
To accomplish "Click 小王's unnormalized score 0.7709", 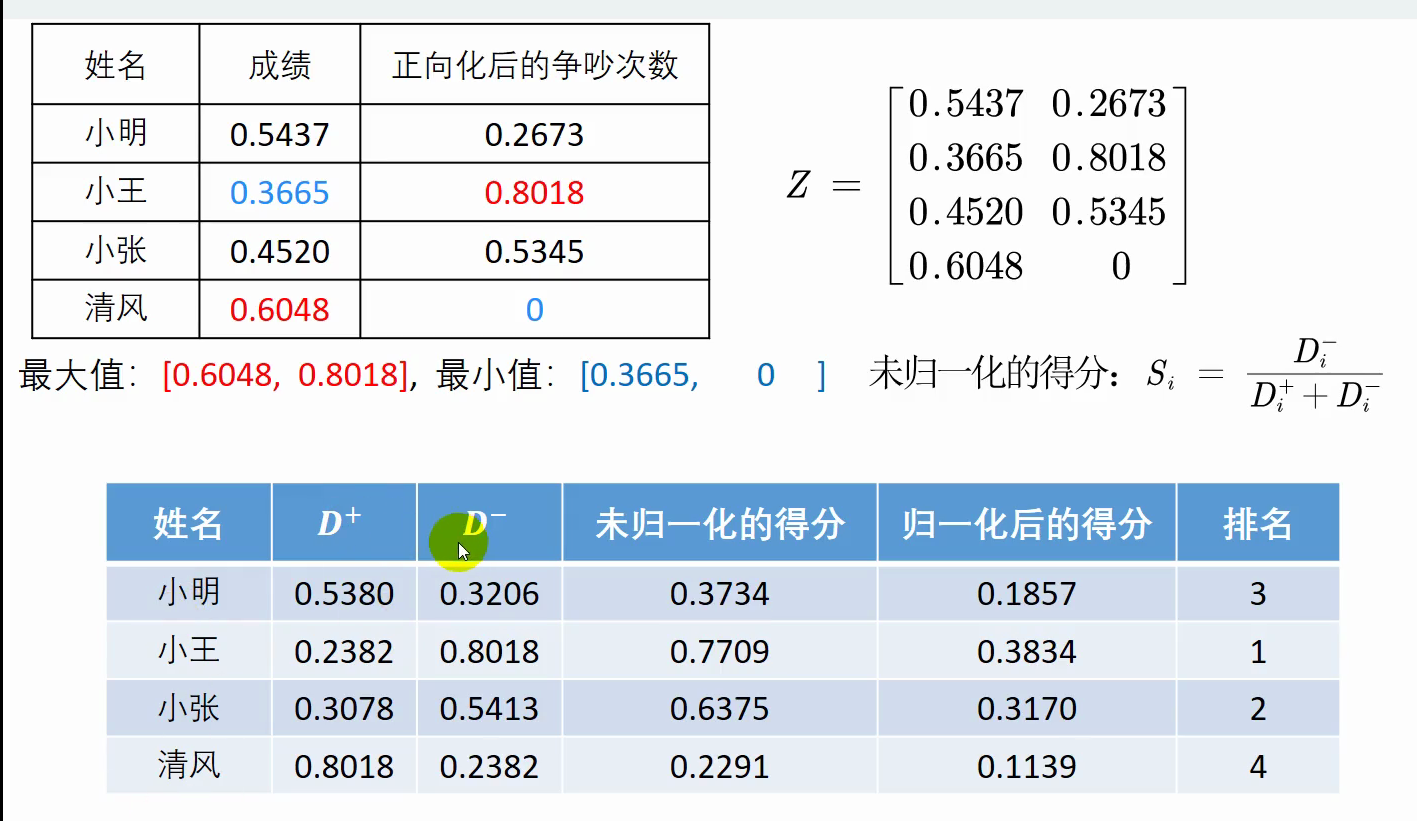I will 720,652.
